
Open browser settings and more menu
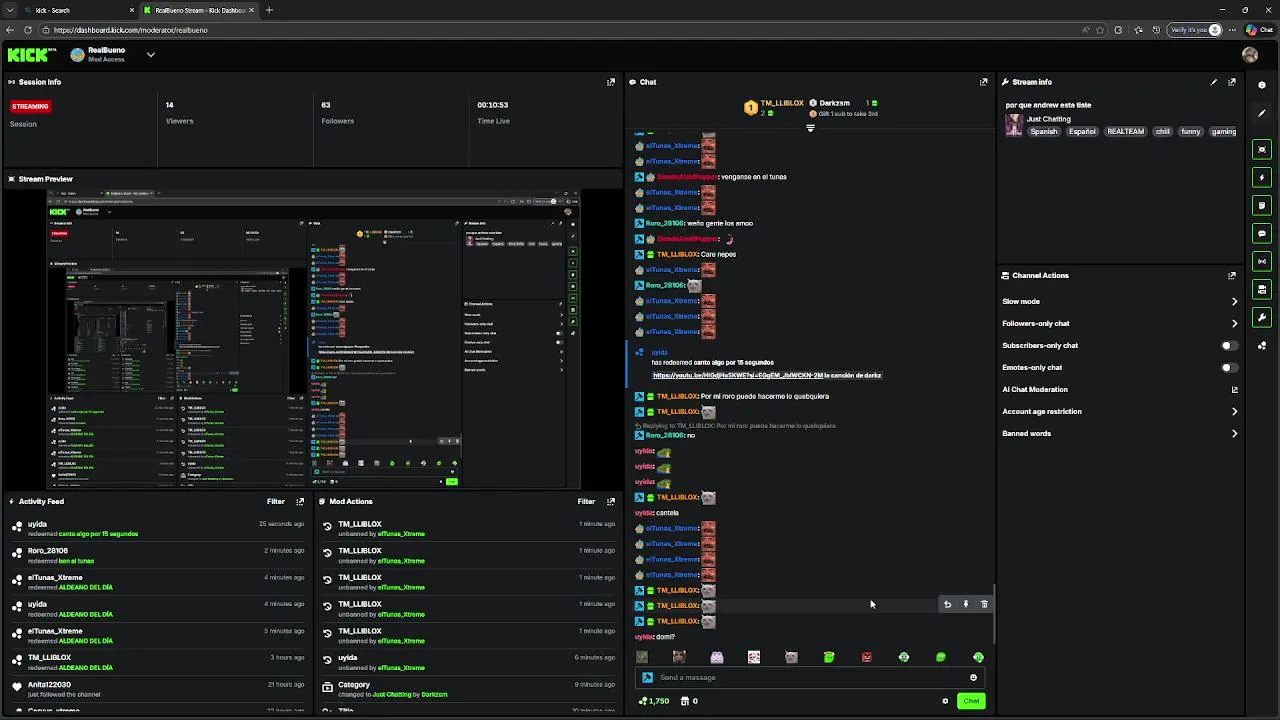pyautogui.click(x=1232, y=30)
